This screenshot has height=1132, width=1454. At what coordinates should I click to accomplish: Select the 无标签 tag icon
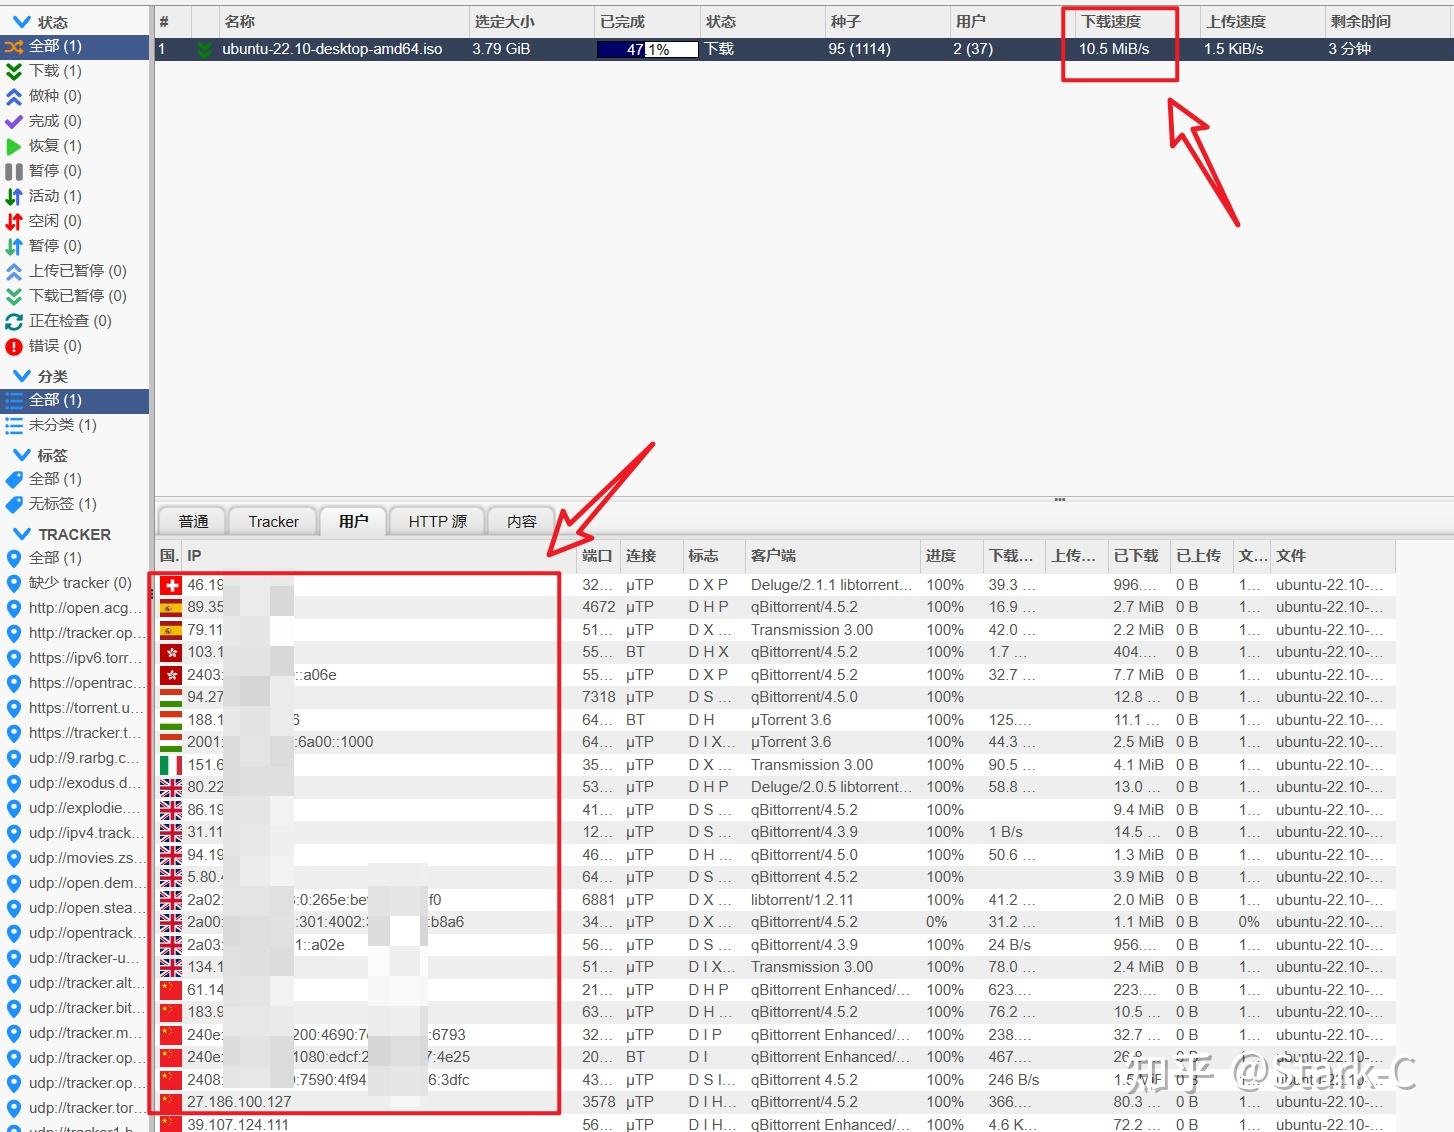coord(14,504)
